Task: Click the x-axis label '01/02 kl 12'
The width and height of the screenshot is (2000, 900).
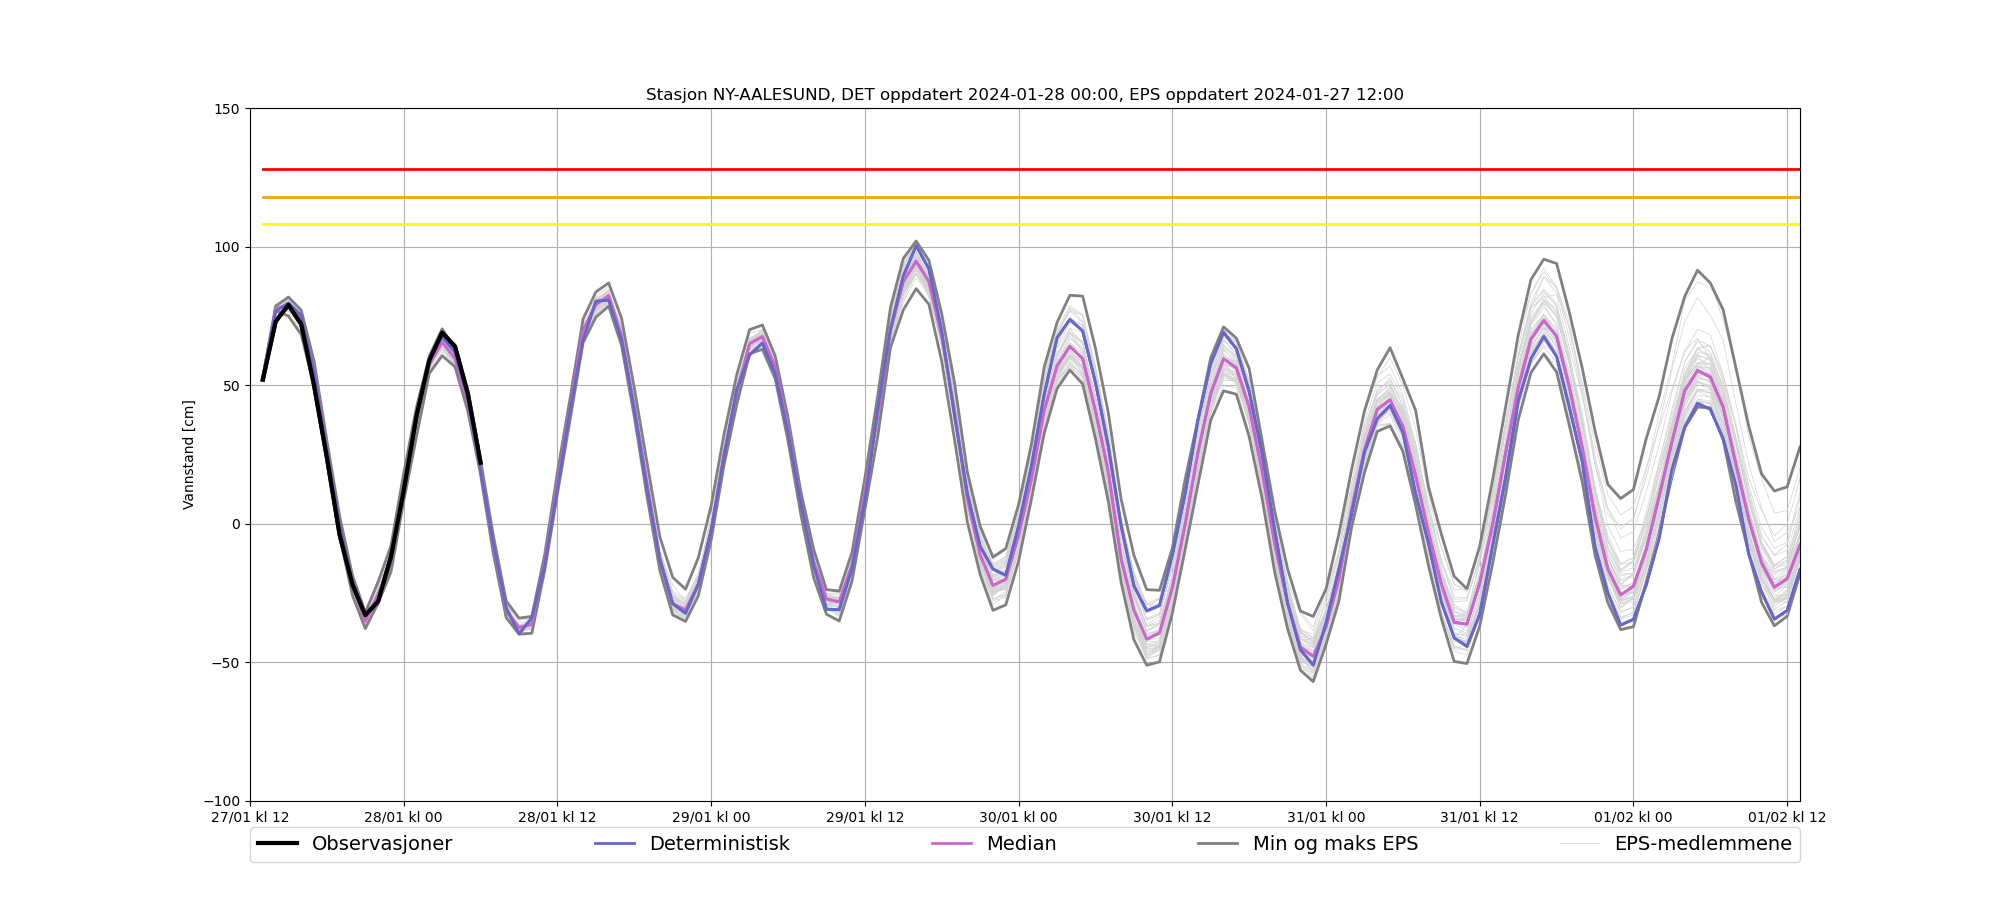Action: click(1787, 817)
